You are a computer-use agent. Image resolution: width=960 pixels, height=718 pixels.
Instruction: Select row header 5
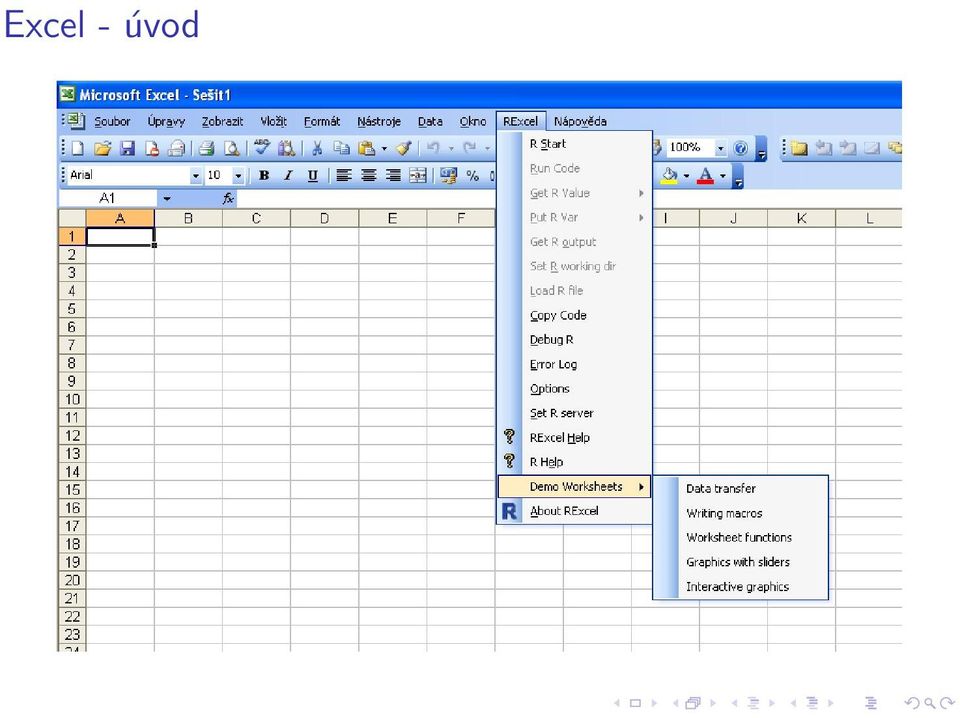[x=72, y=309]
